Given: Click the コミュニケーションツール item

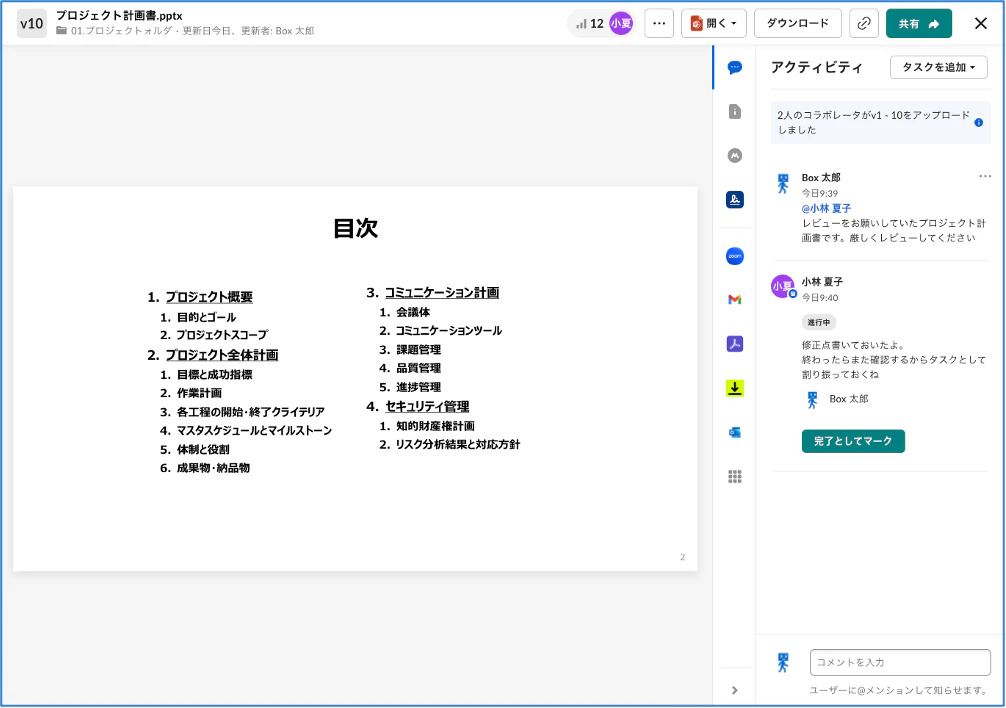Looking at the screenshot, I should tap(448, 331).
